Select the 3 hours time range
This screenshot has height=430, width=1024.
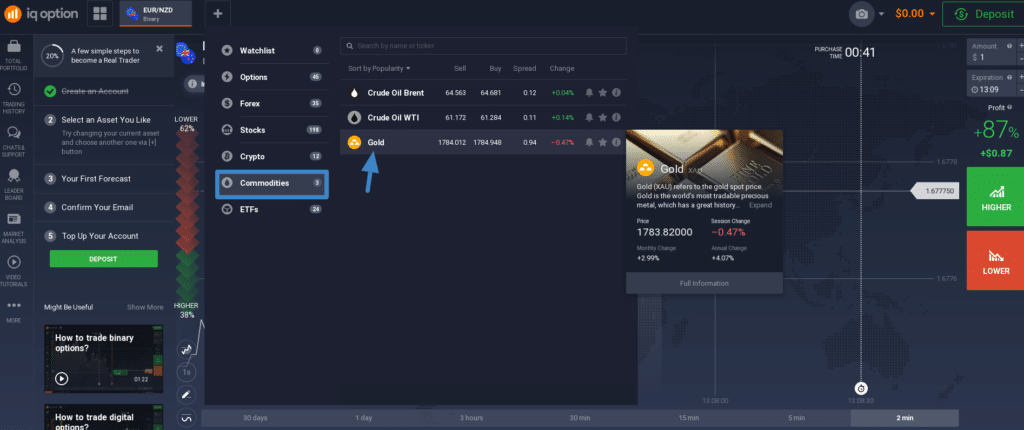472,418
